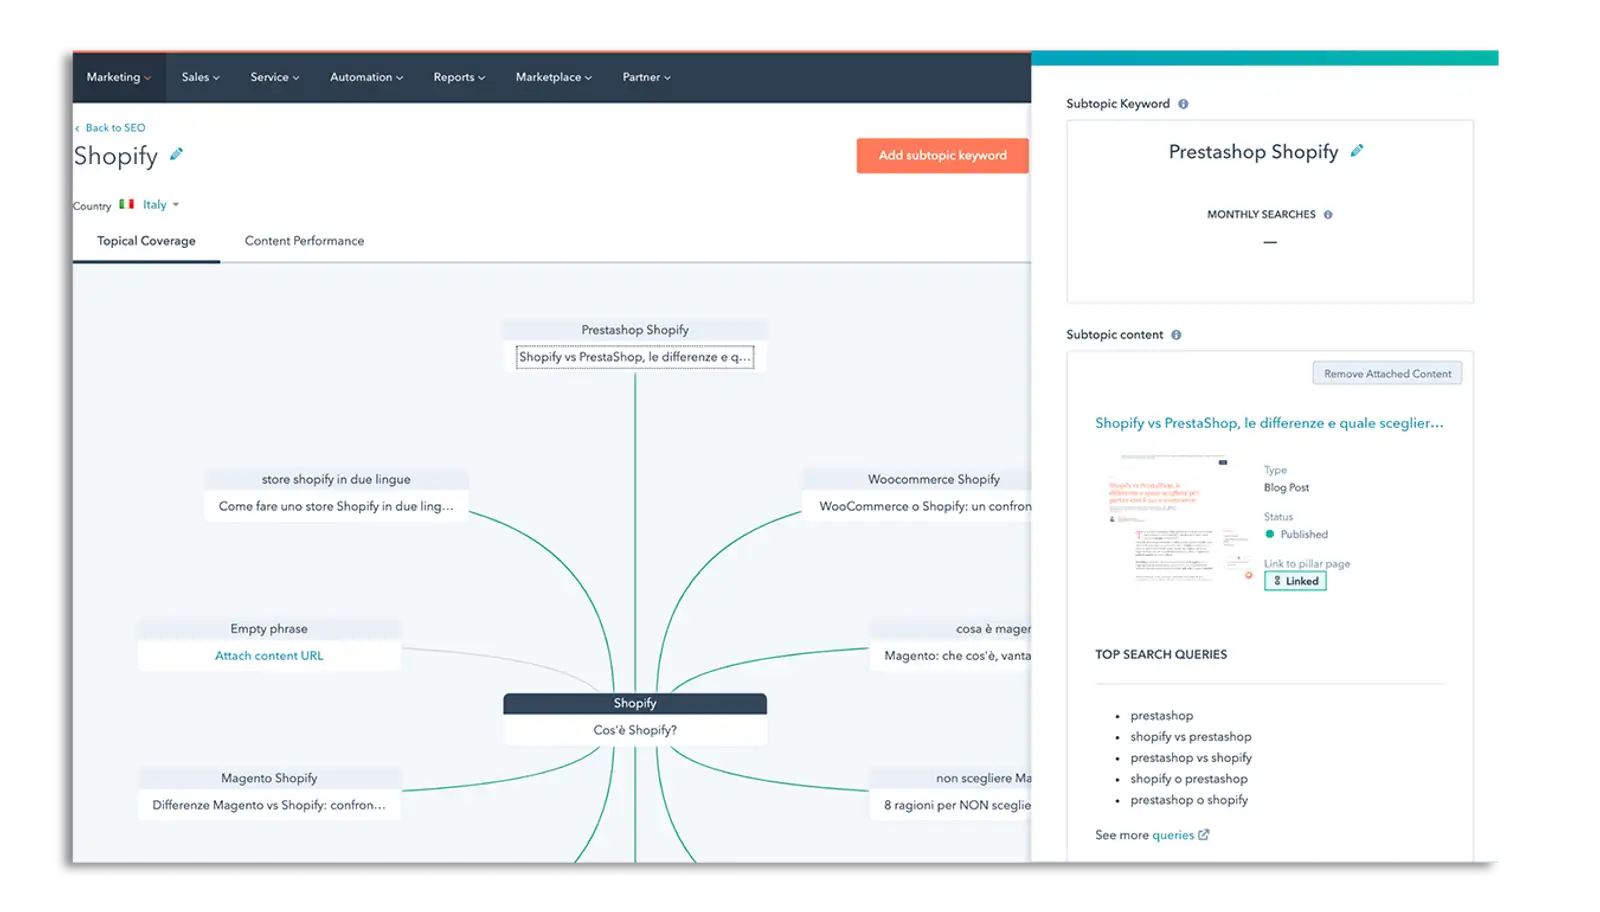Select the Prestashop Shopify subtopic node
The image size is (1600, 912).
coord(635,330)
